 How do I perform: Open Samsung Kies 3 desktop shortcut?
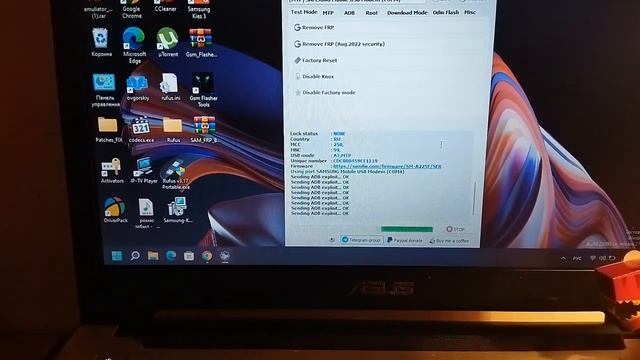[199, 9]
